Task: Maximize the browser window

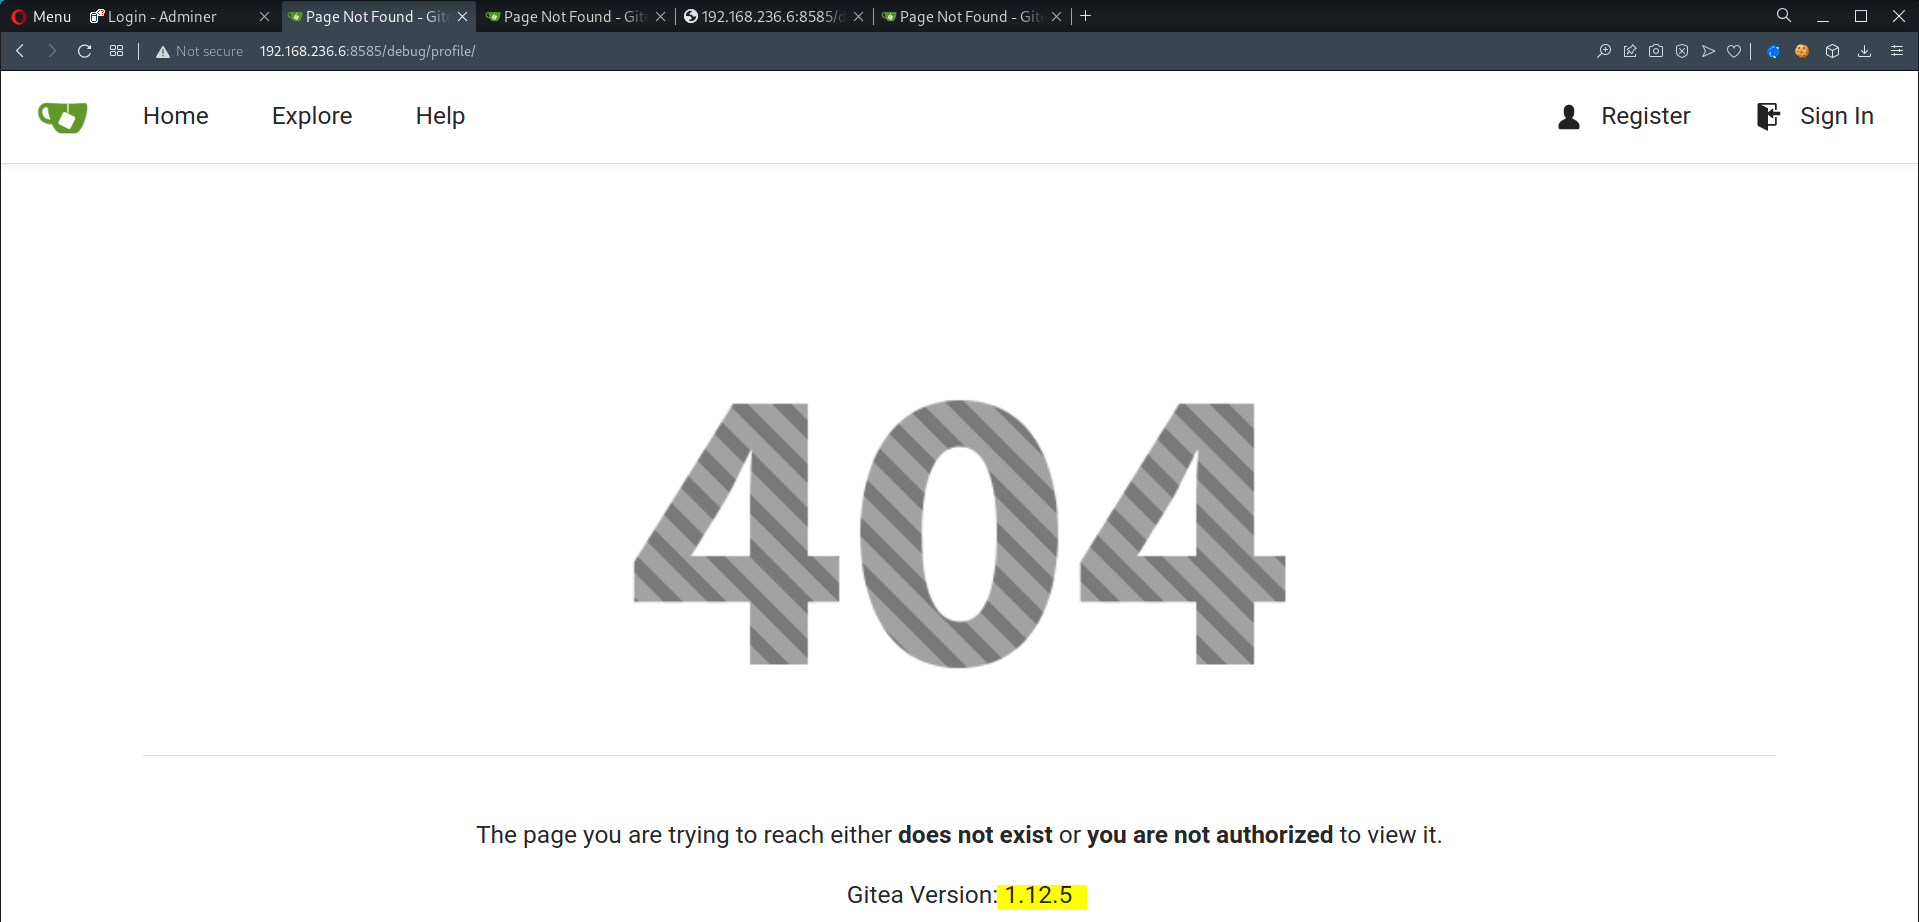Action: tap(1861, 17)
